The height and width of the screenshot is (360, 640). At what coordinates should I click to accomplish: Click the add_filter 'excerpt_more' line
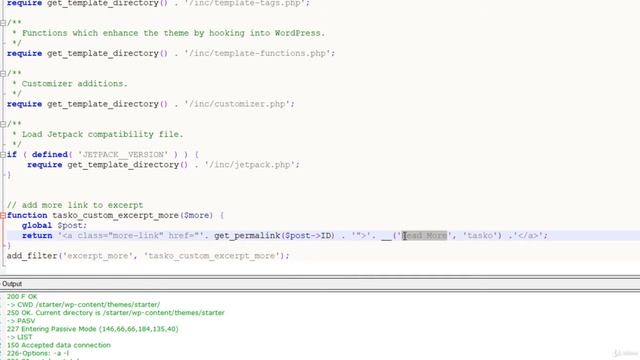tap(148, 256)
